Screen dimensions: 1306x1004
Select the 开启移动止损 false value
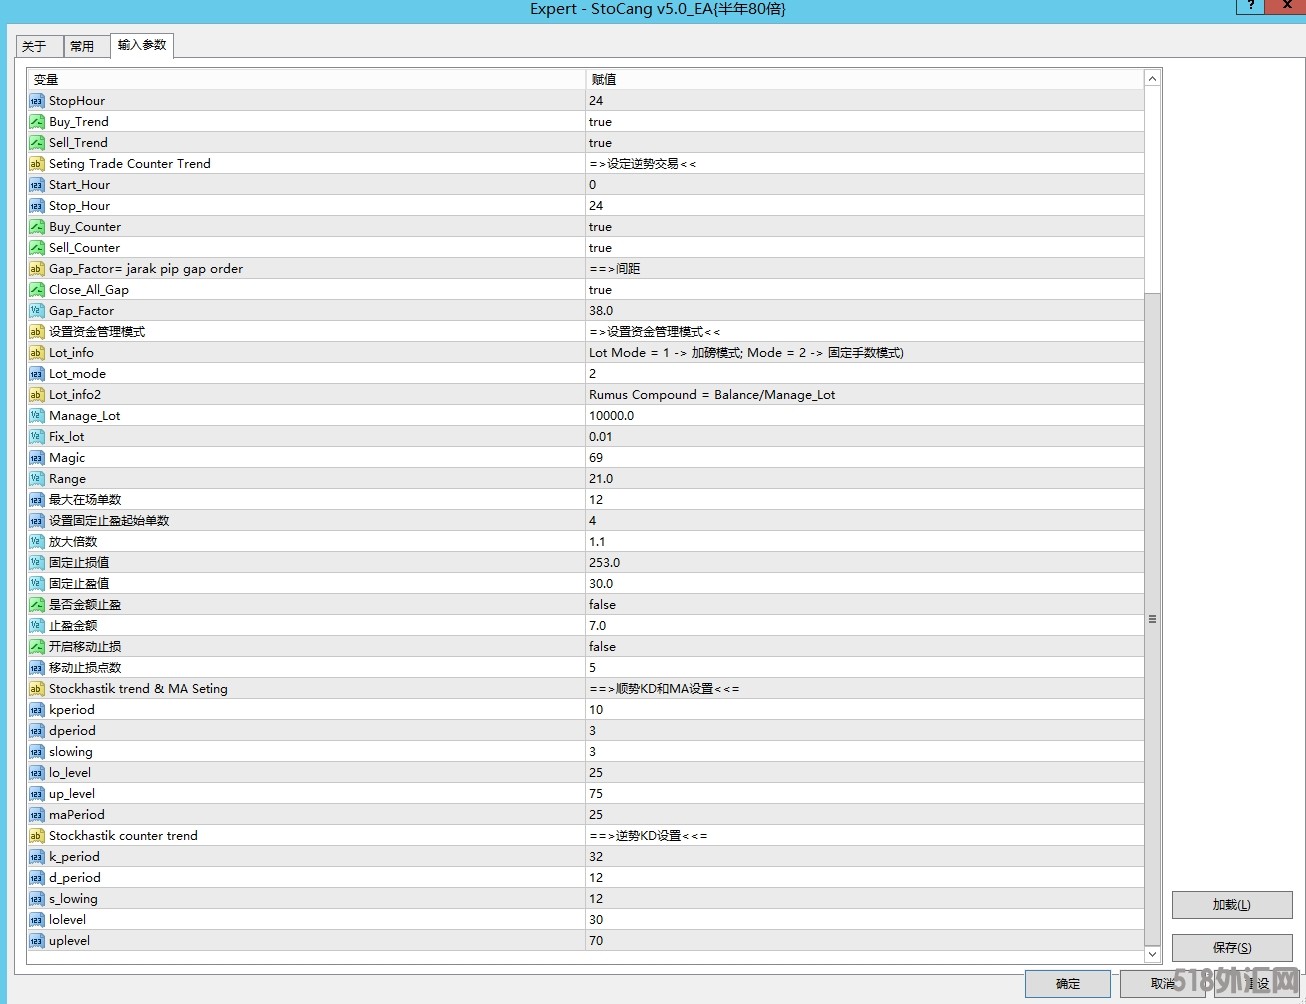(865, 647)
